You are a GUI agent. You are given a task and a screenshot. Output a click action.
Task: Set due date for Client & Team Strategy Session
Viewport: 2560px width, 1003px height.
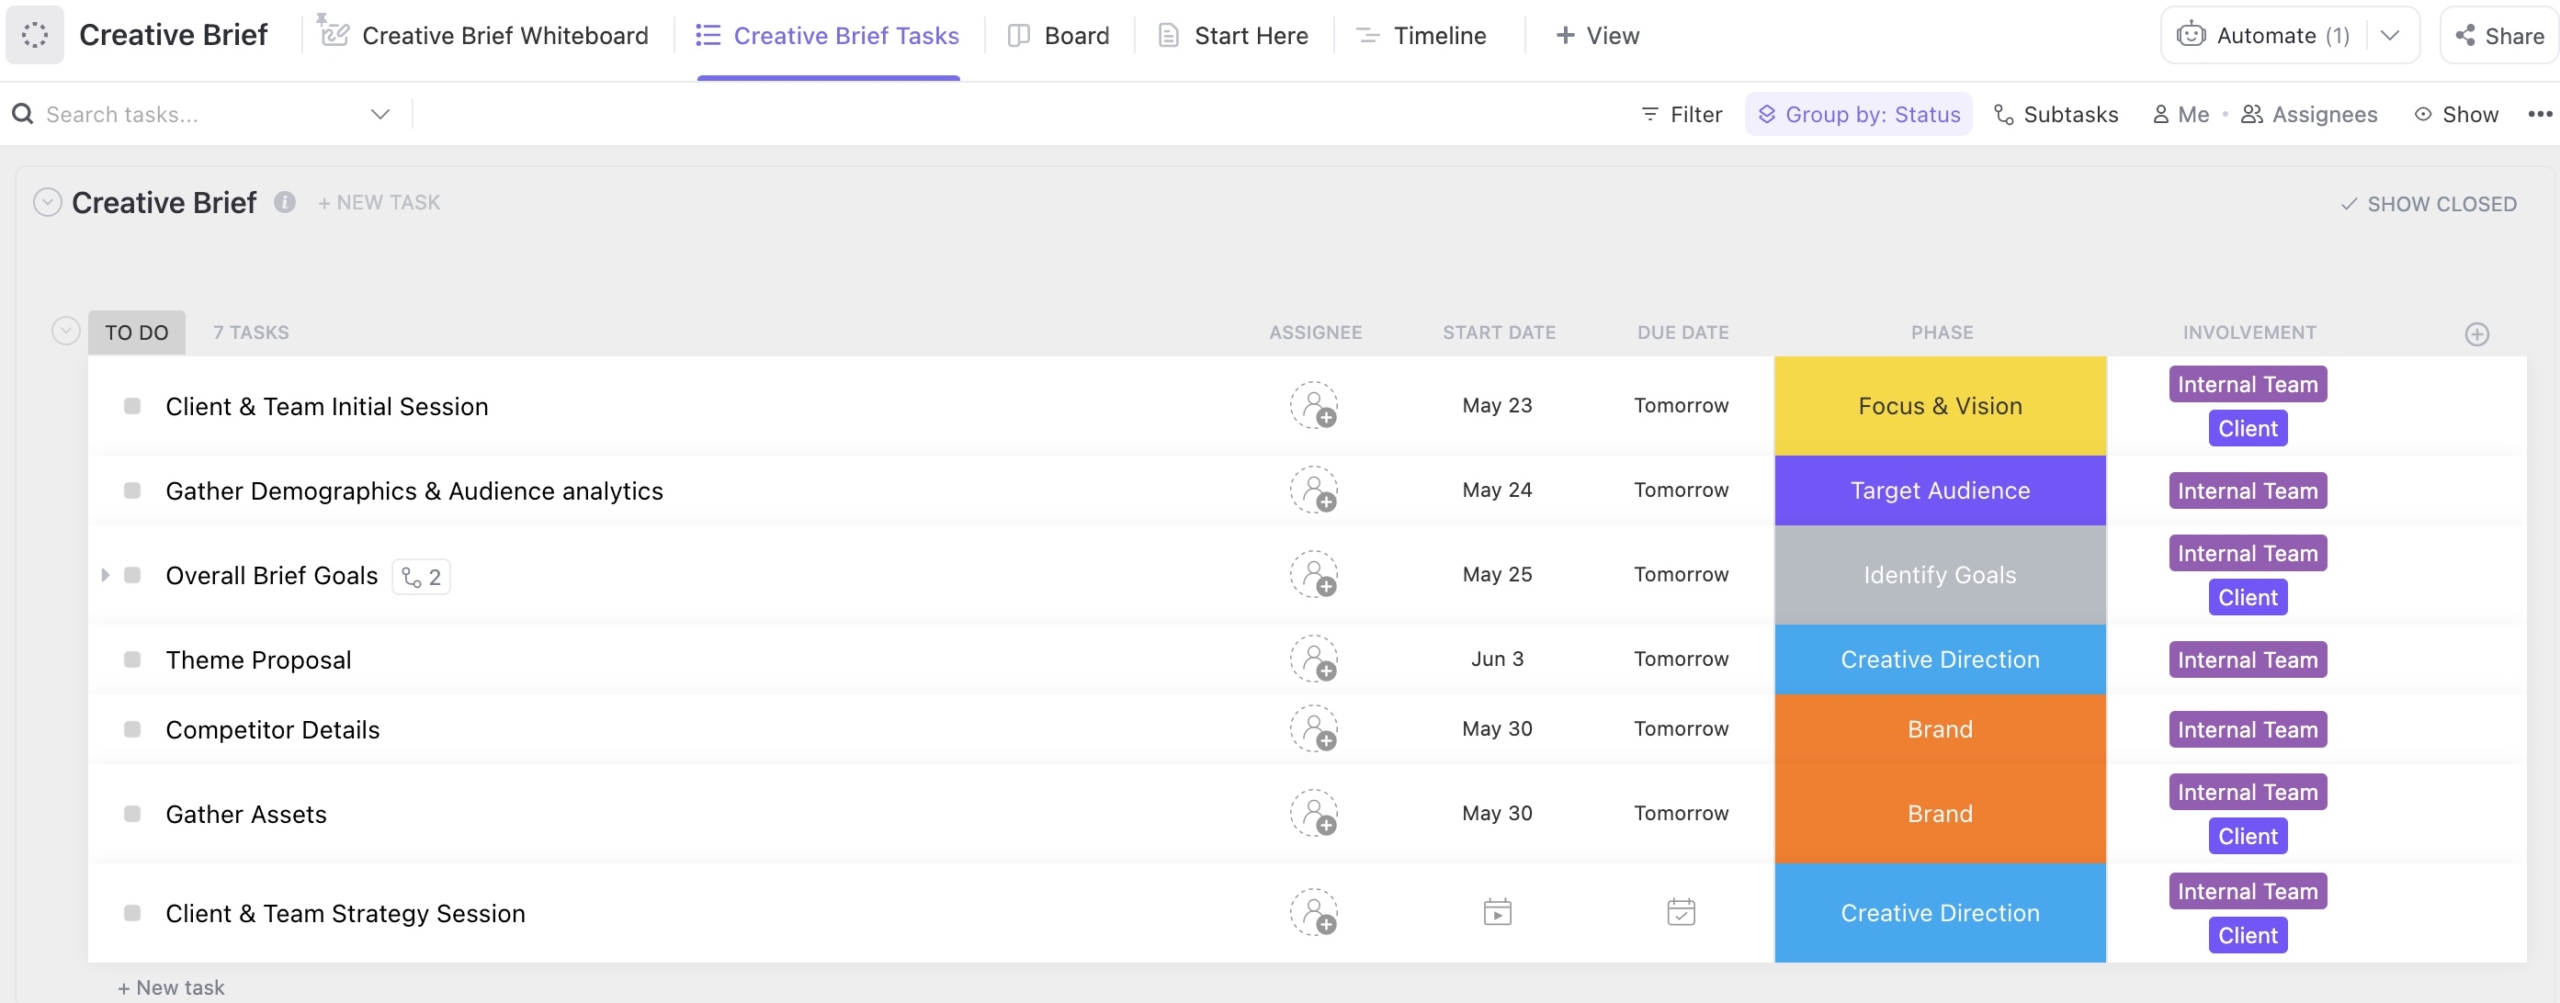click(1681, 913)
